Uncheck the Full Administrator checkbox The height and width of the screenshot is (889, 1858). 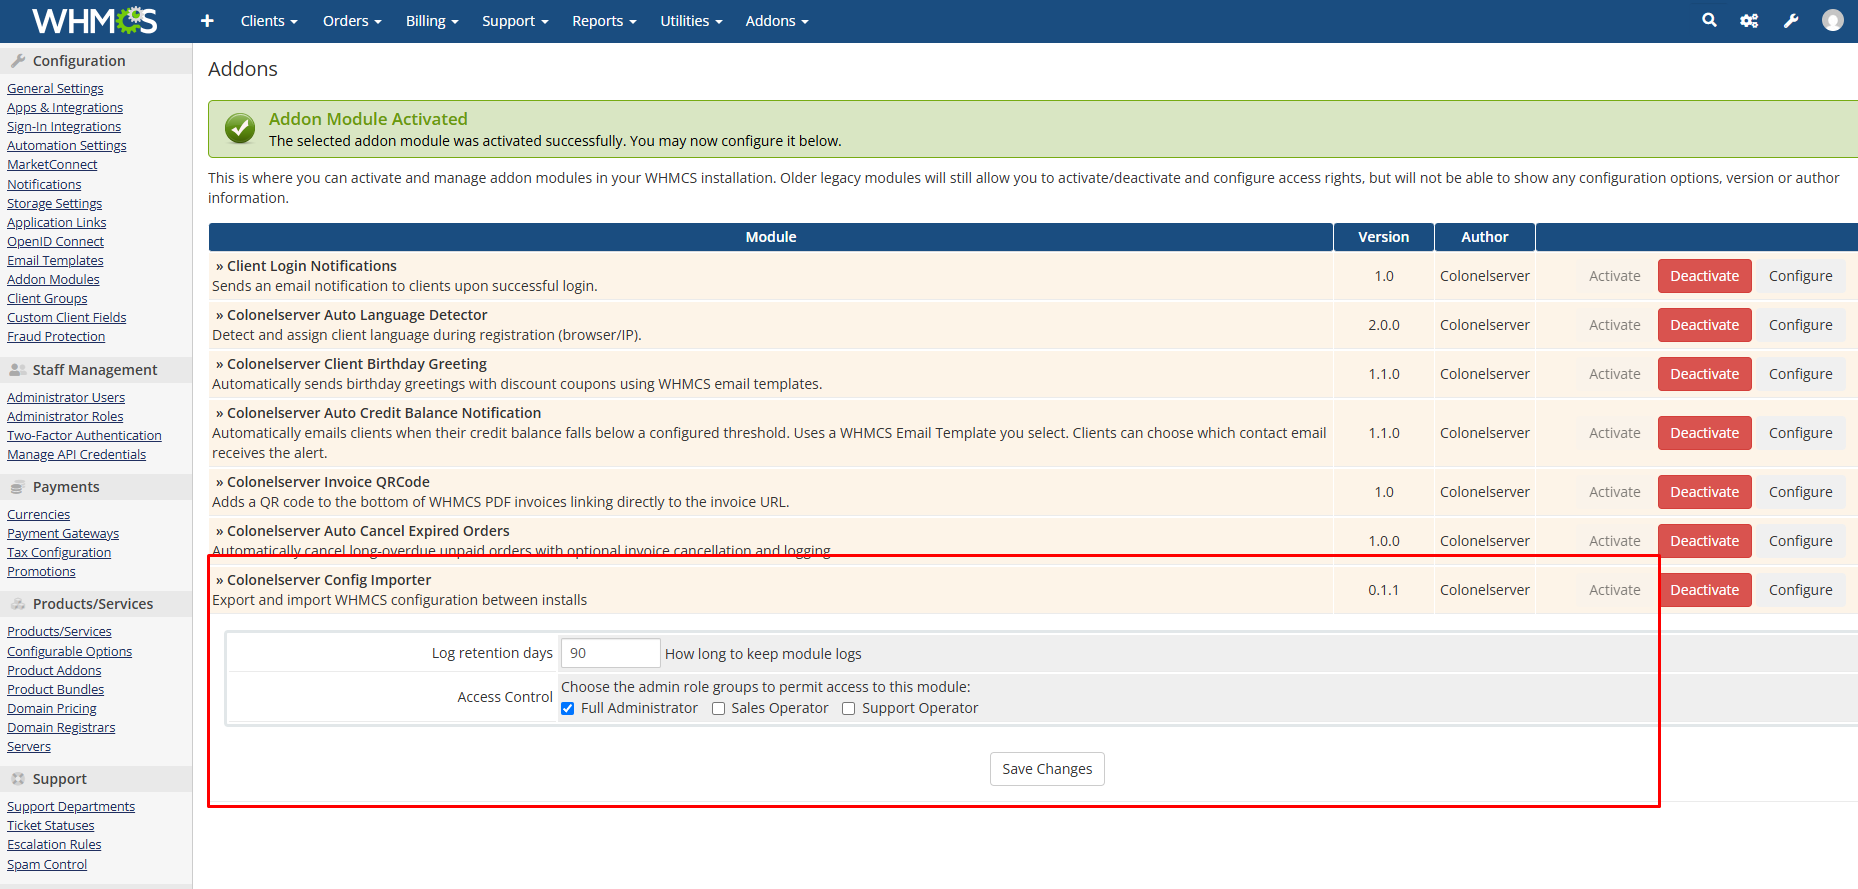coord(568,709)
